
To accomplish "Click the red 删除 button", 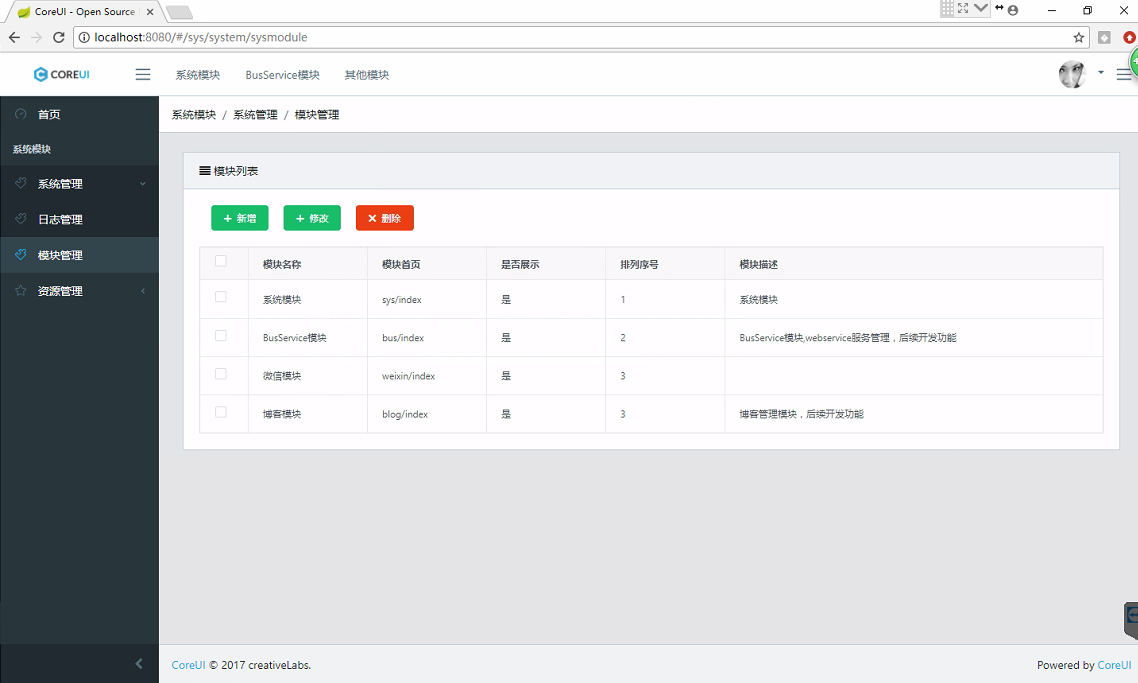I will [384, 218].
